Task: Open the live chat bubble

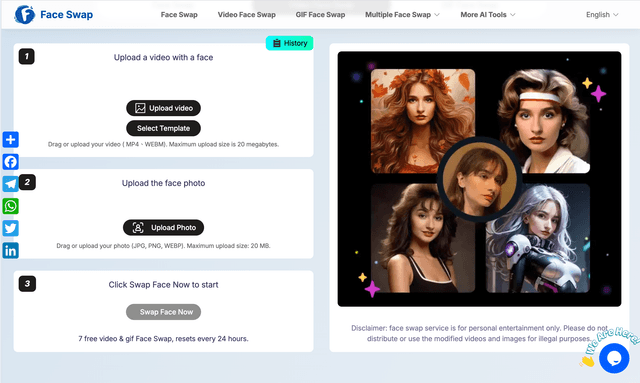Action: 614,358
